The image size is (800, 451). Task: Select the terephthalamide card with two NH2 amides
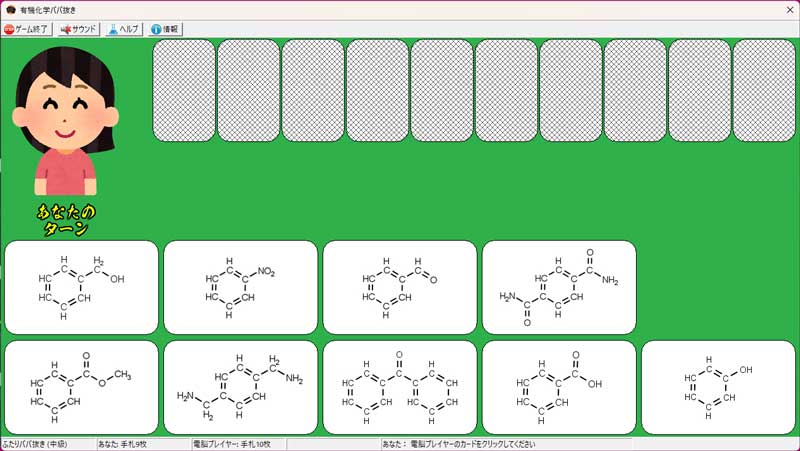point(559,287)
